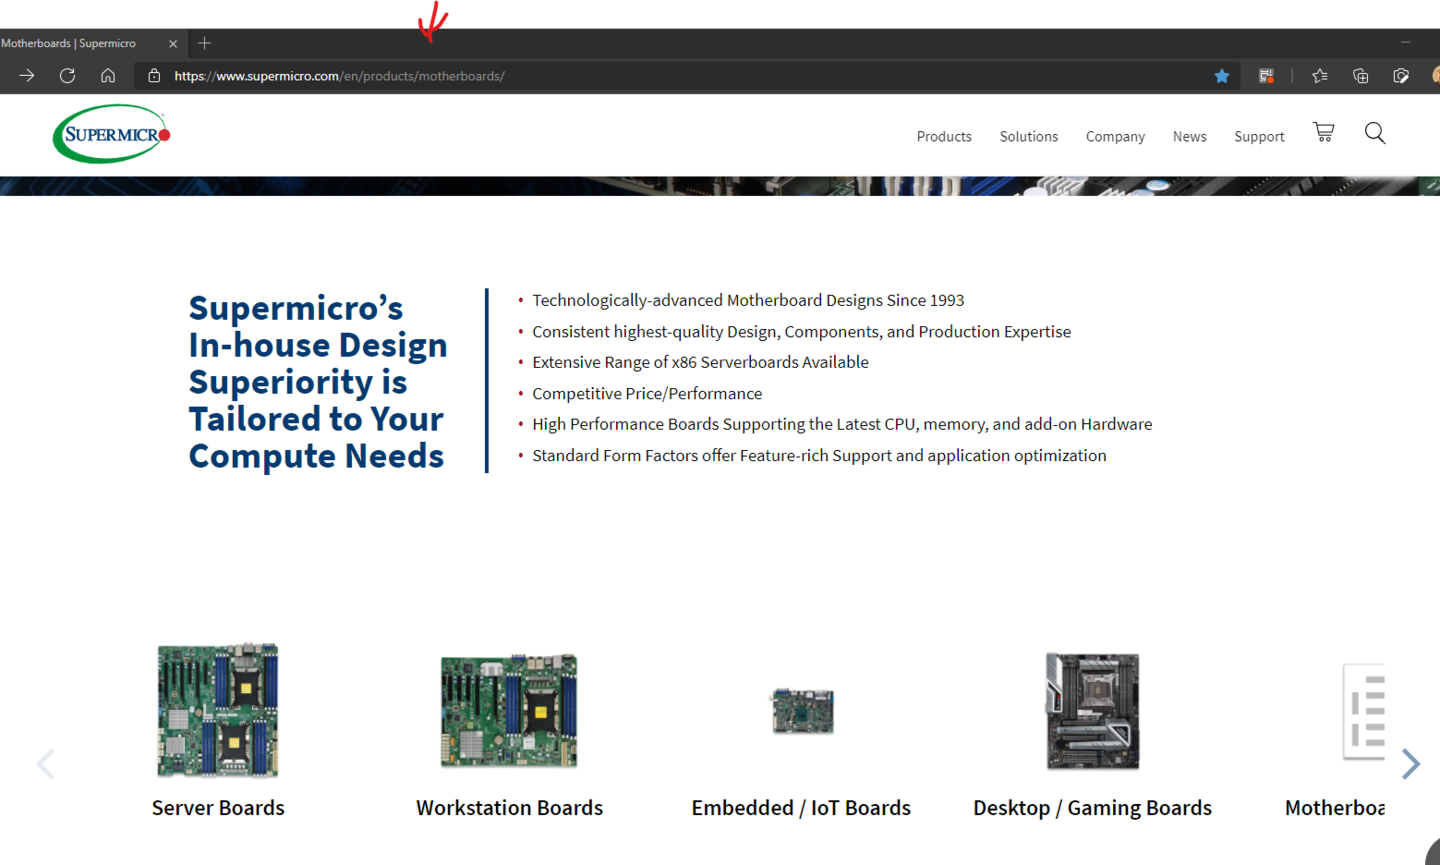Open the Collections icon in toolbar
1440x865 pixels.
point(1360,76)
